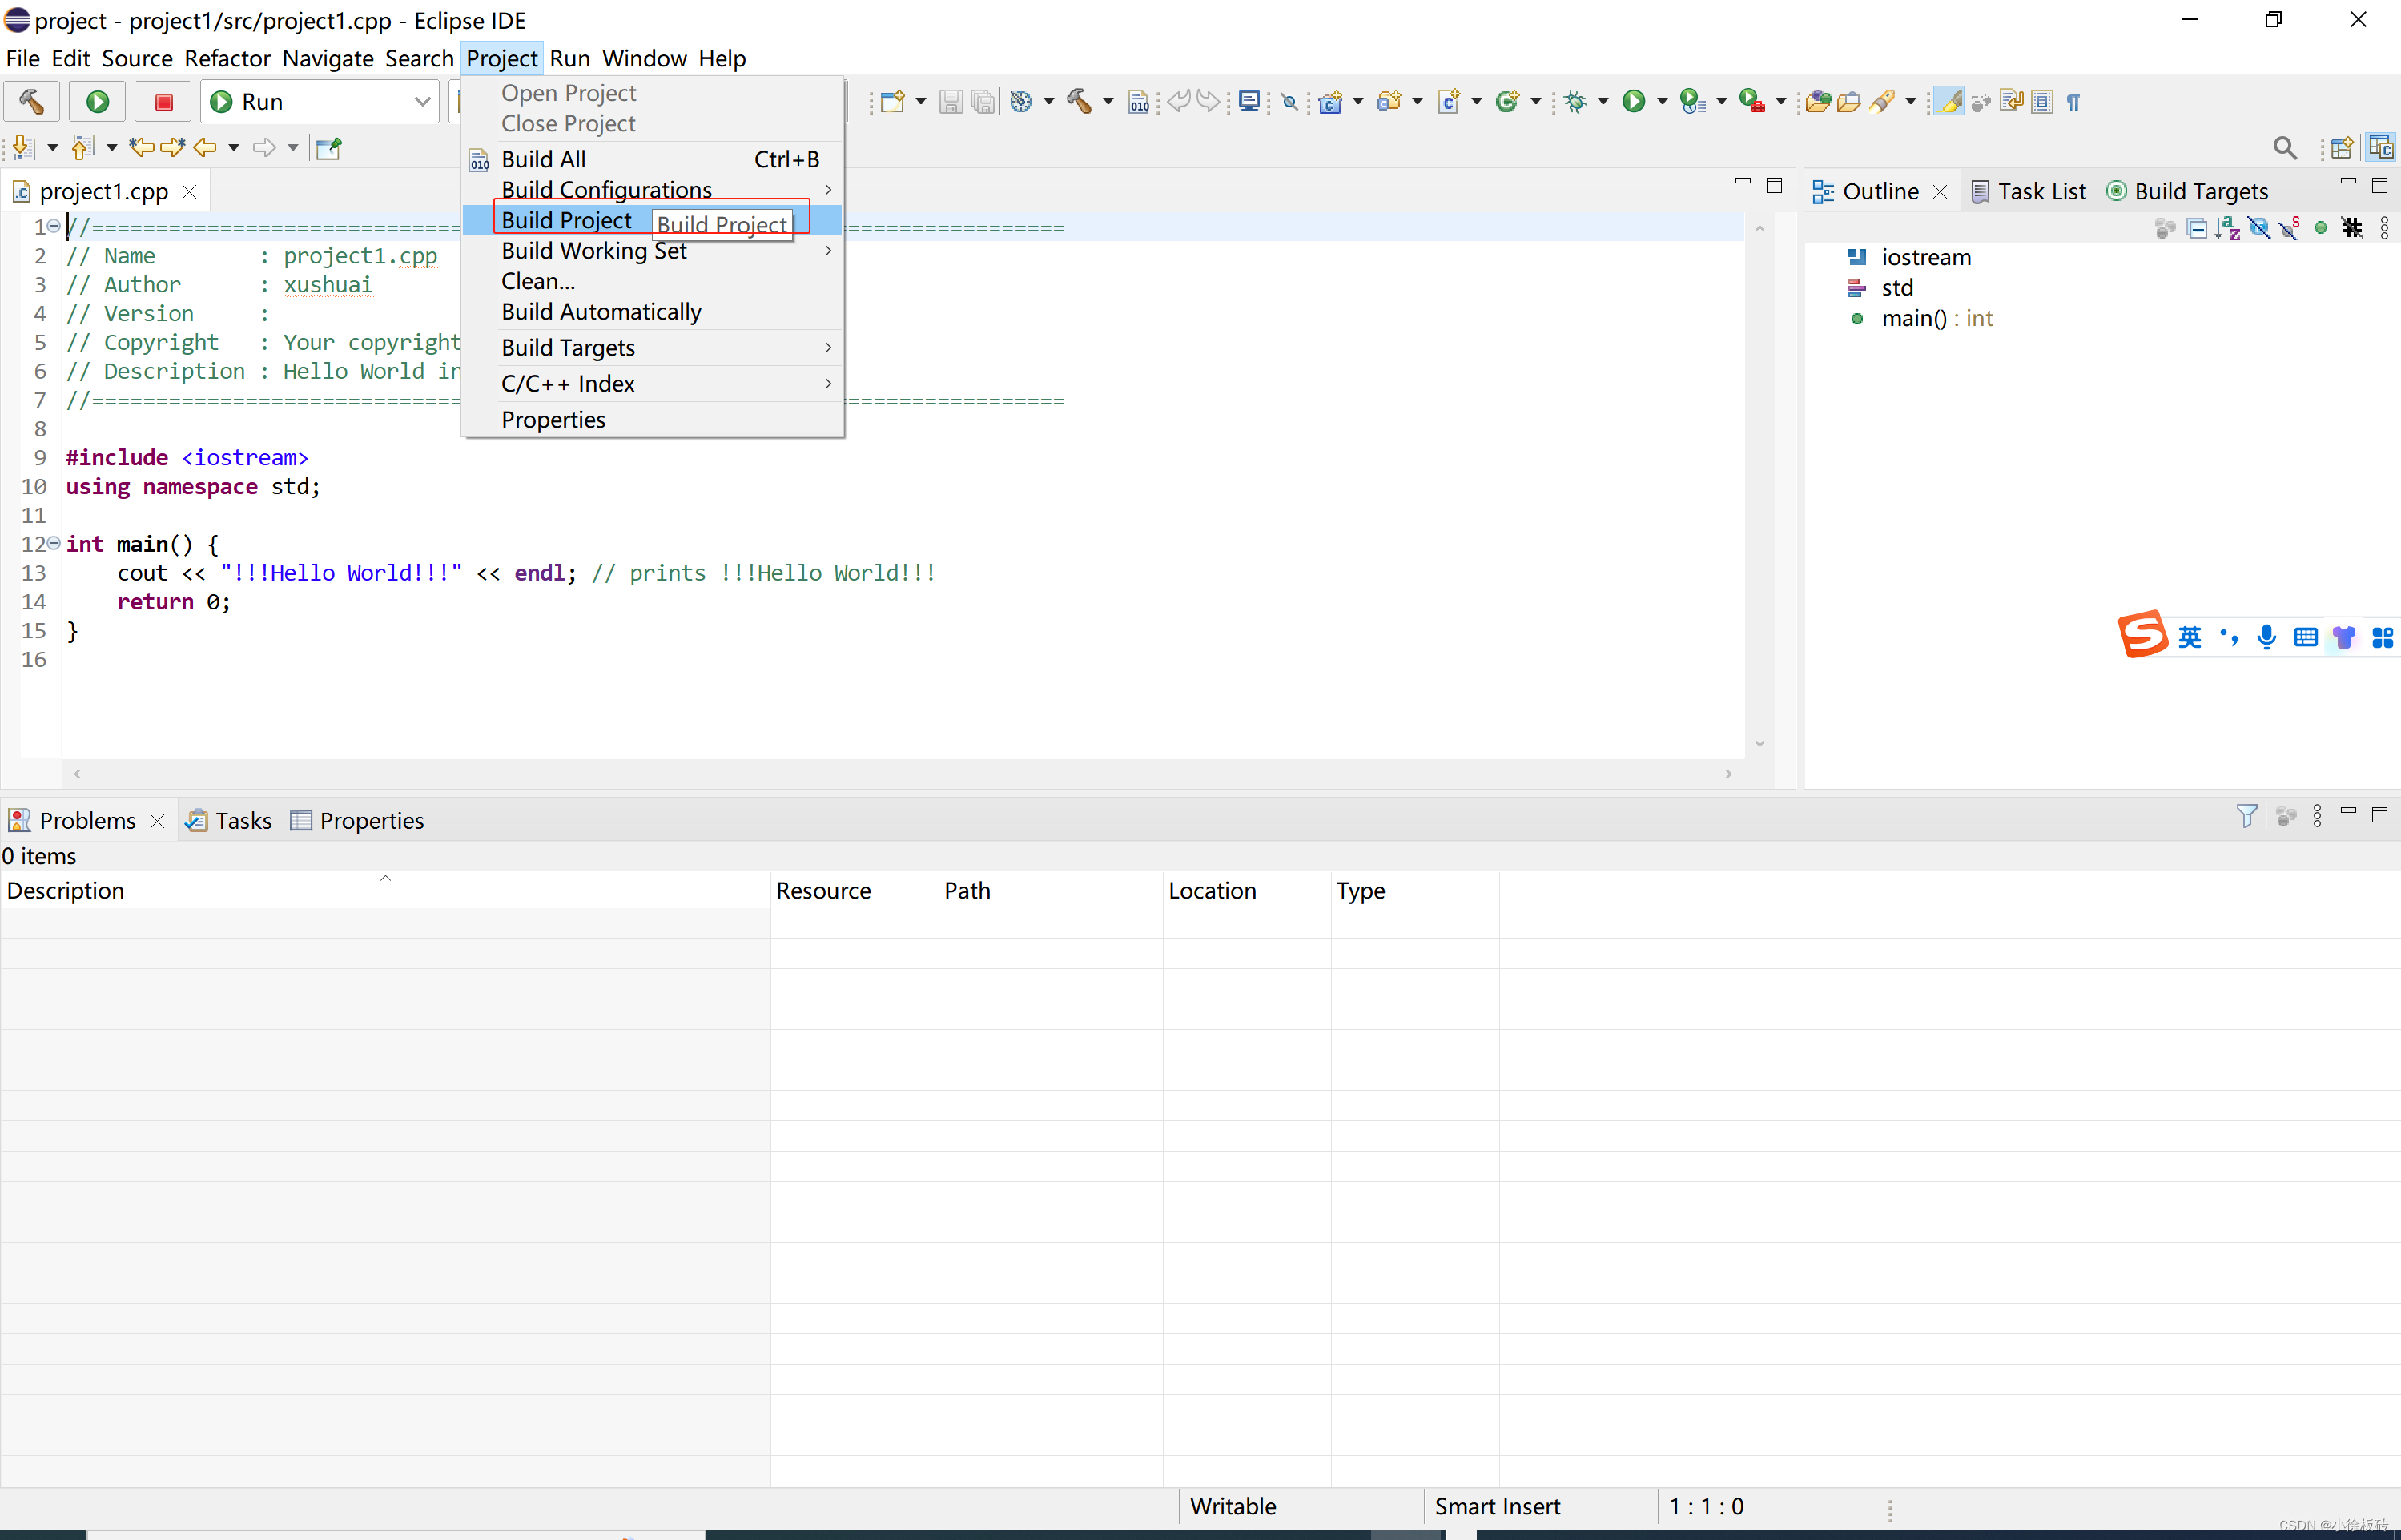
Task: Select main() in the Outline view
Action: coord(1913,318)
